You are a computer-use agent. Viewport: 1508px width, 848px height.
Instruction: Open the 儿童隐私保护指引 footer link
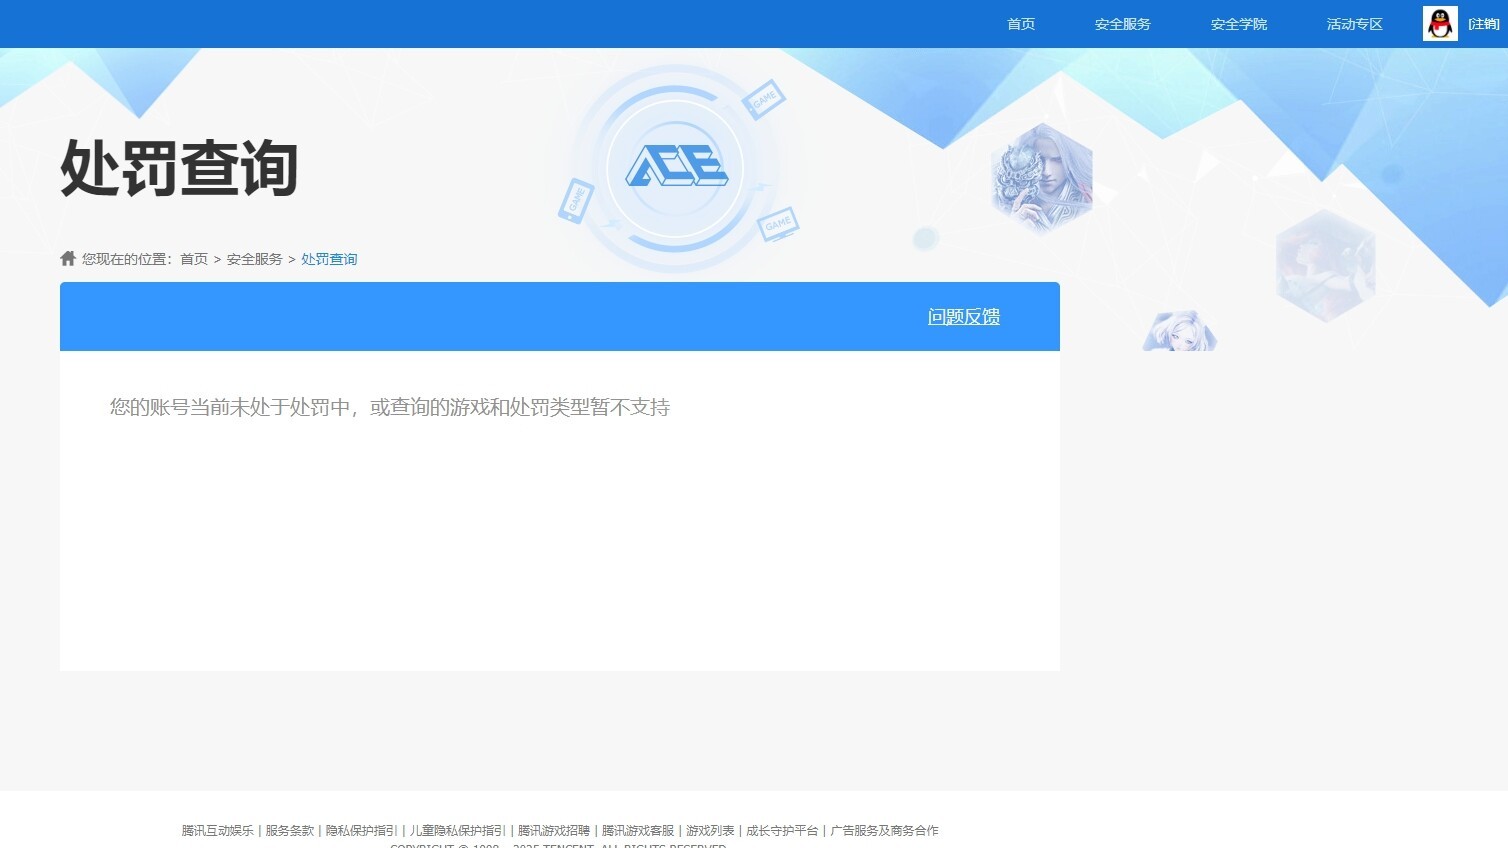click(x=457, y=831)
